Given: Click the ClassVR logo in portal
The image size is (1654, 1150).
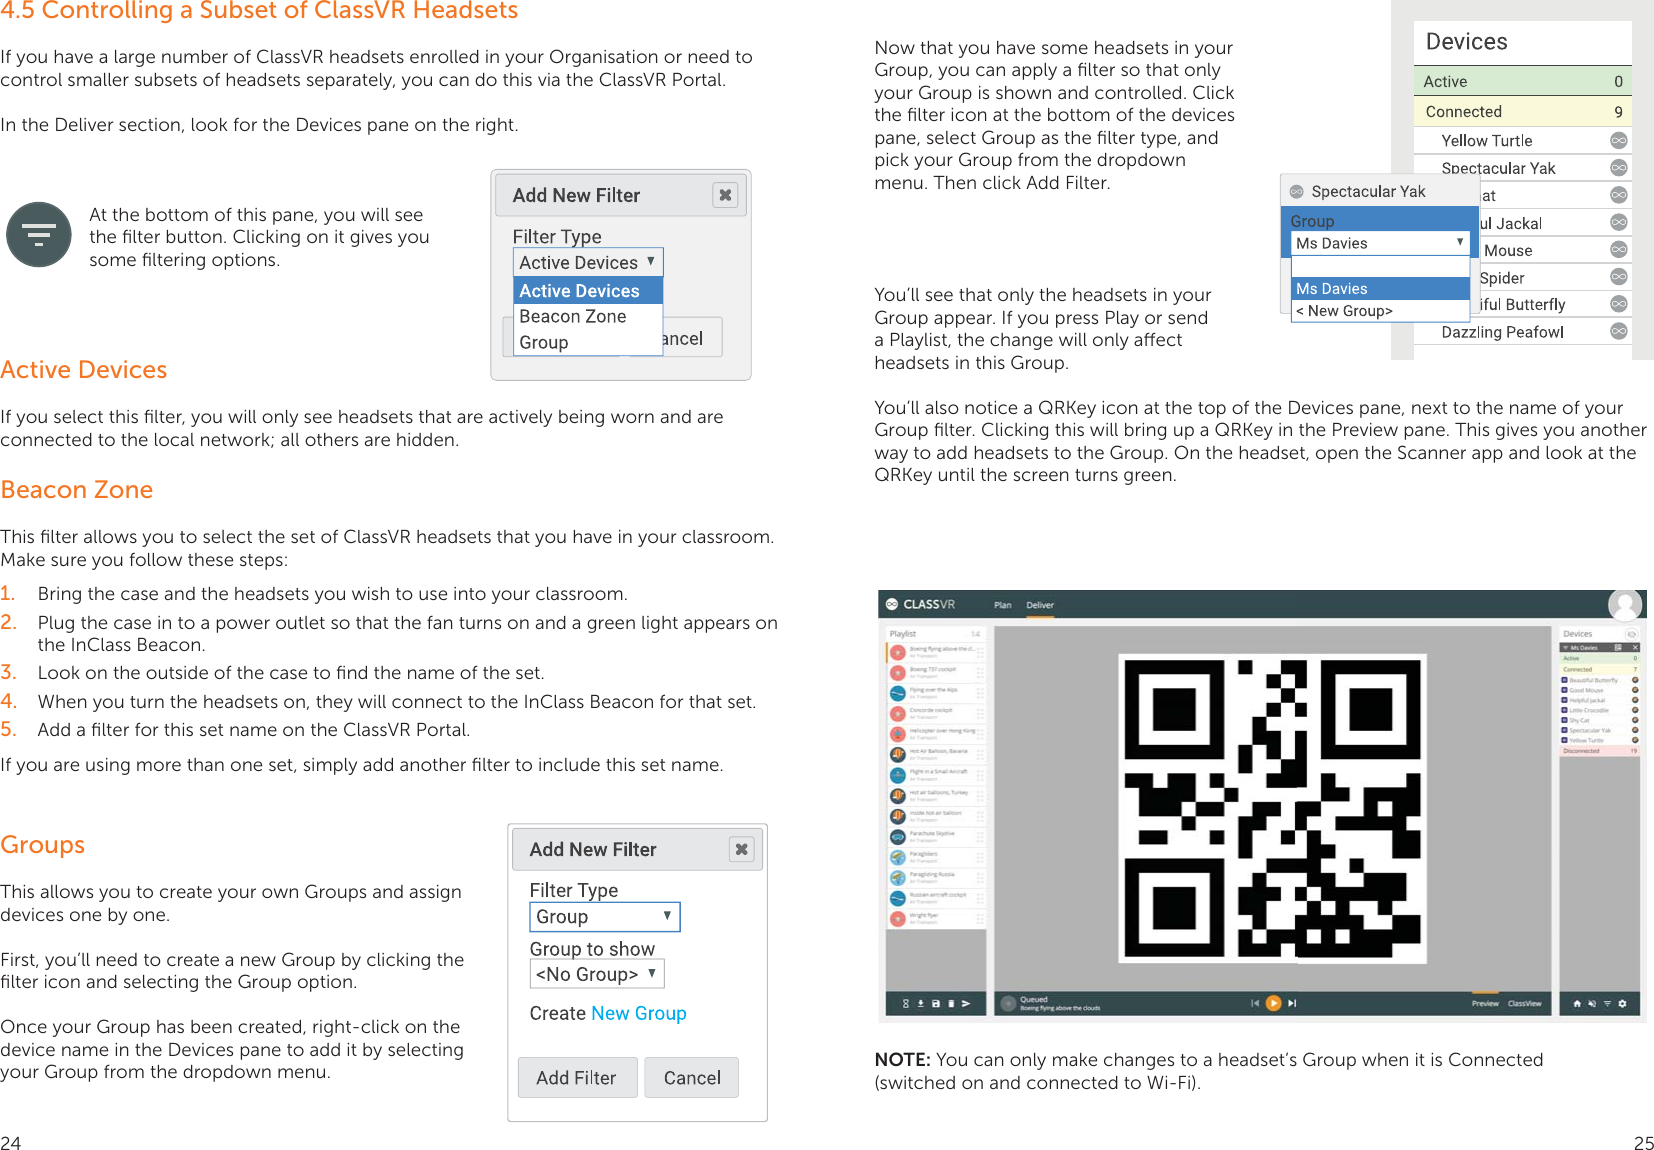Looking at the screenshot, I should [x=920, y=604].
